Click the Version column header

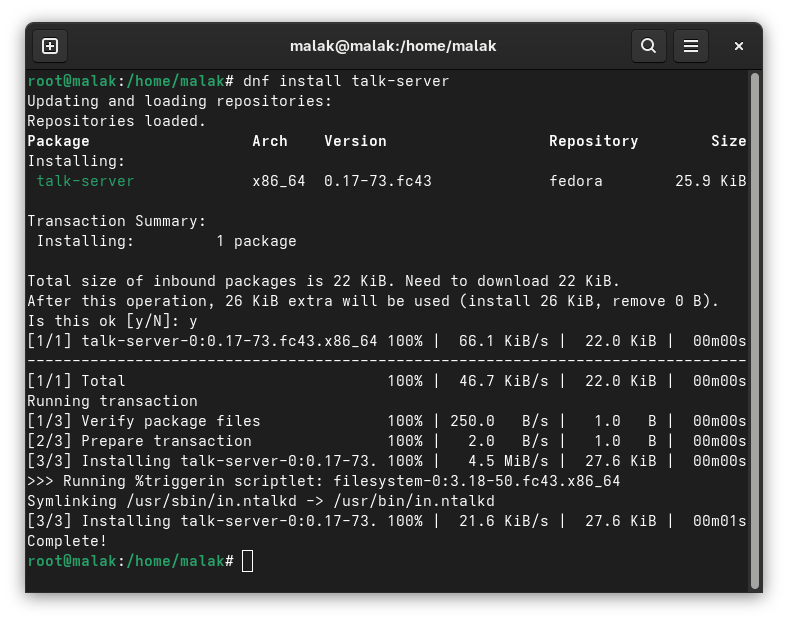pyautogui.click(x=355, y=141)
